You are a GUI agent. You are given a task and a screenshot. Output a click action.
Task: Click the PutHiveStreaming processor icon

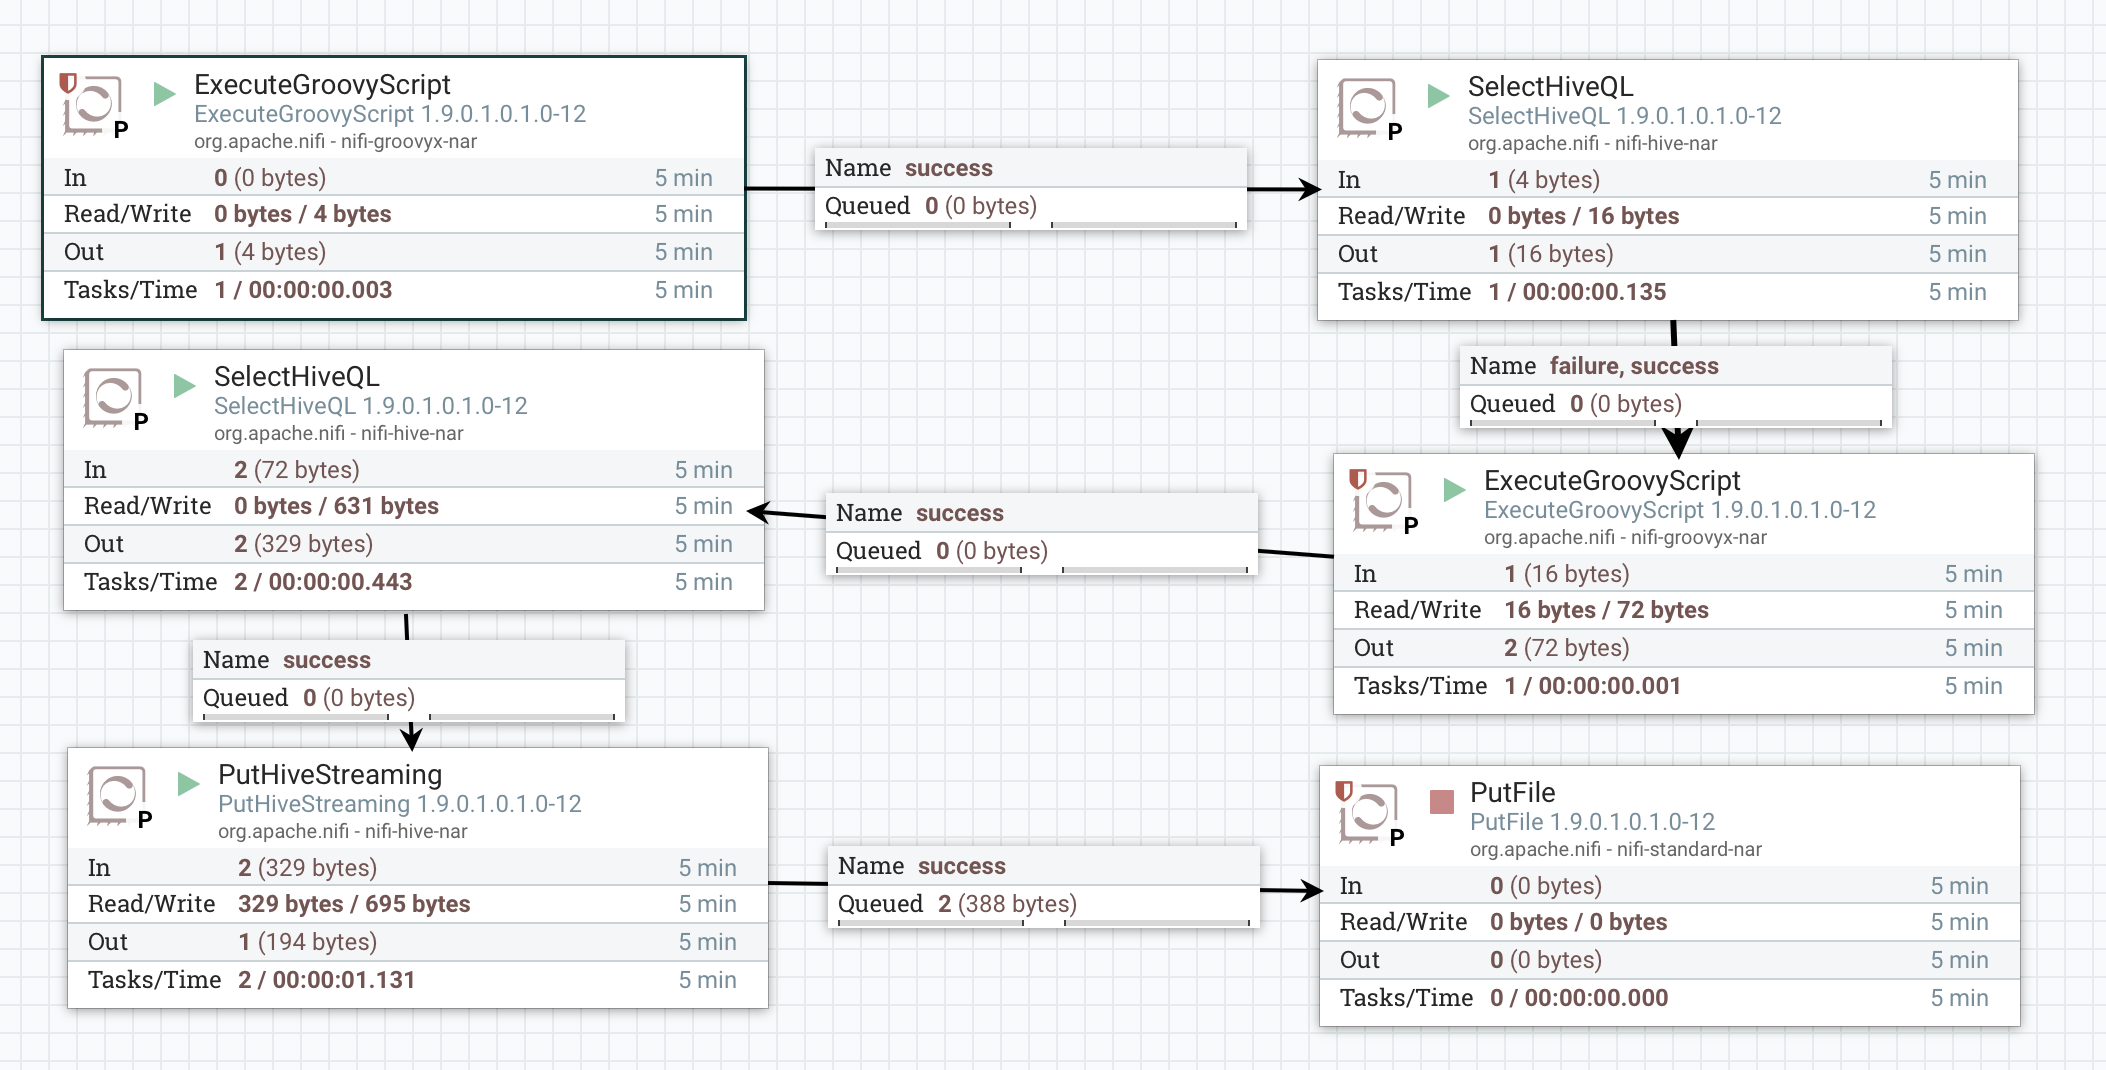click(x=117, y=795)
